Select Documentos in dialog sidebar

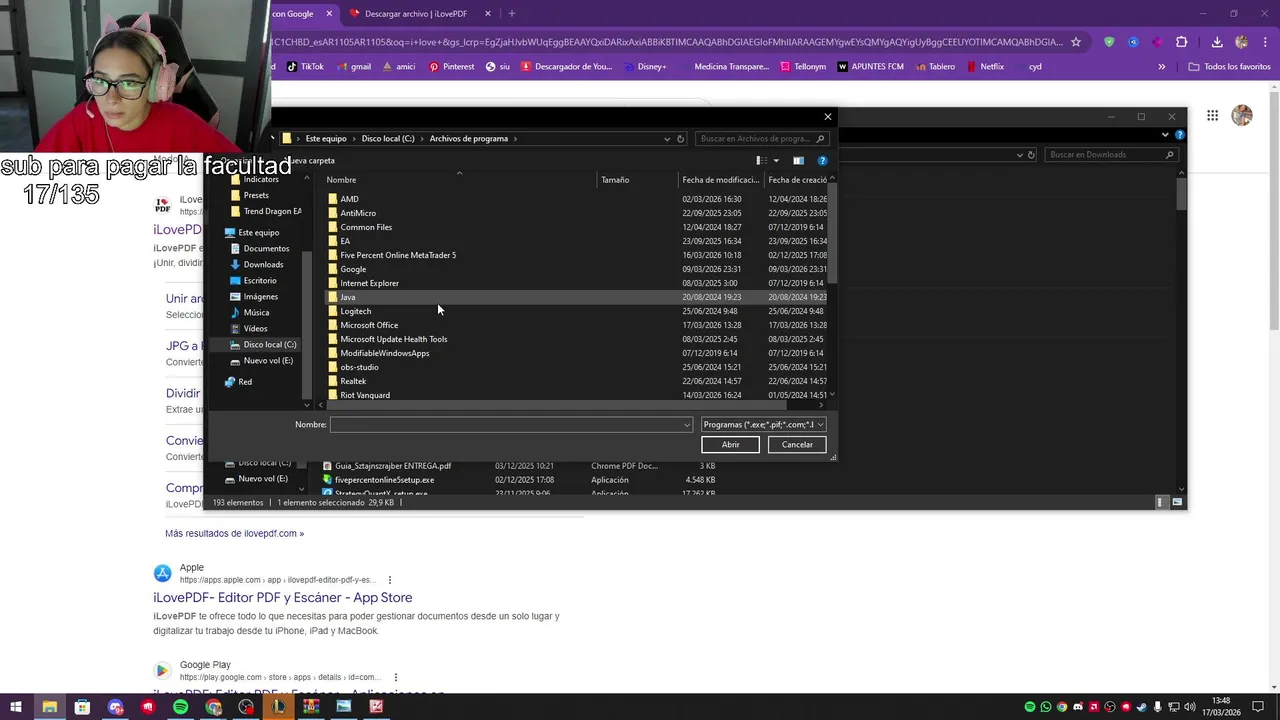pos(266,249)
